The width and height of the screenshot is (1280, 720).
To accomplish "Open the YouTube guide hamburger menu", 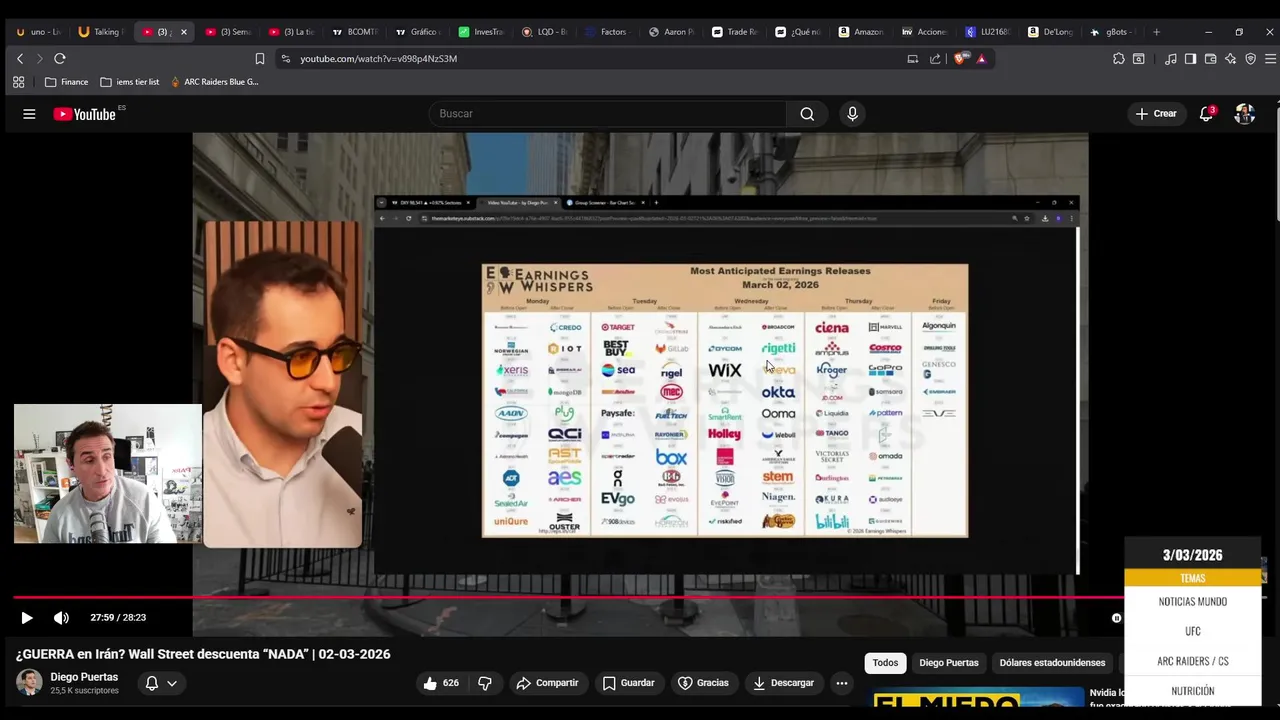I will pos(29,114).
